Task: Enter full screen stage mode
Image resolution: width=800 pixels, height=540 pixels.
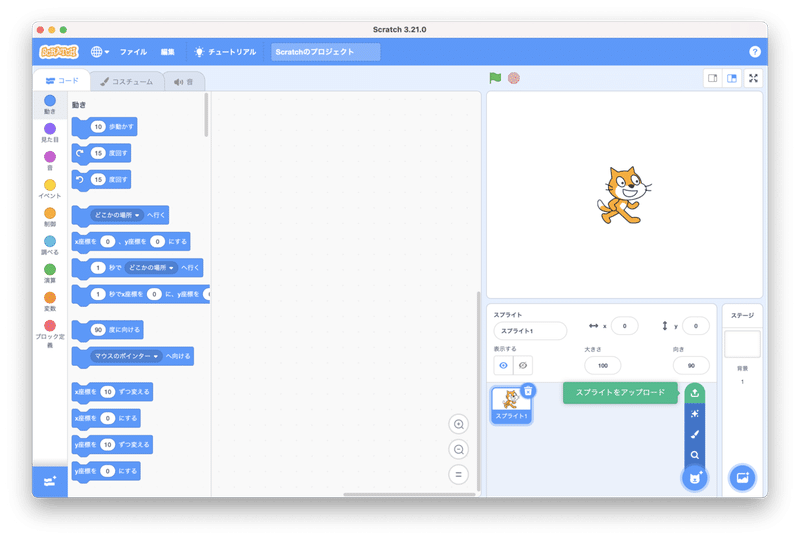Action: tap(753, 78)
